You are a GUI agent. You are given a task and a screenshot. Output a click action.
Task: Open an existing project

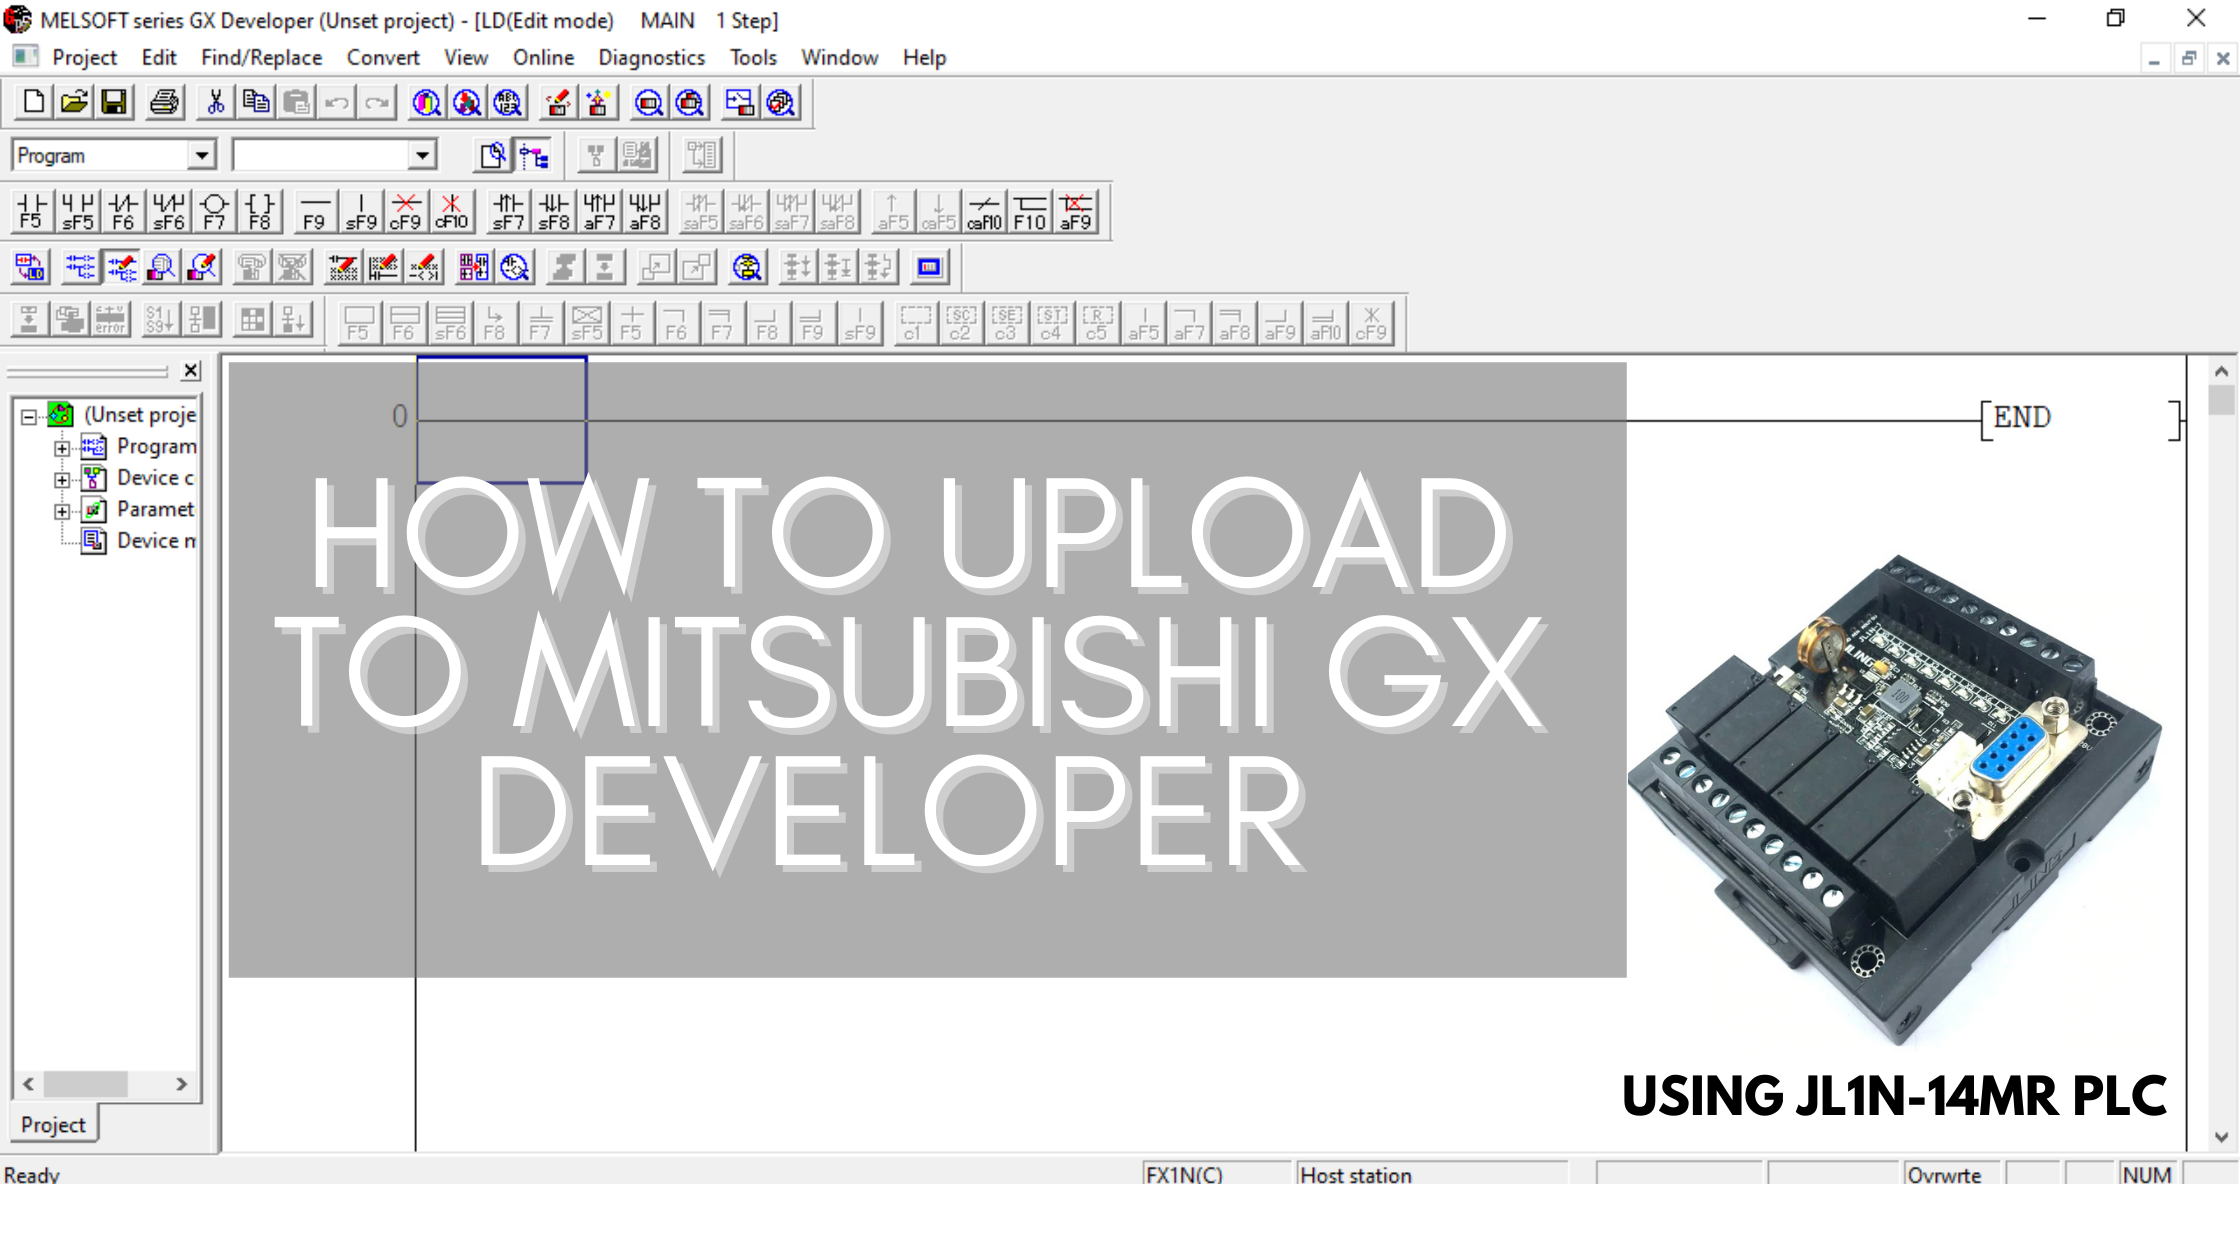[73, 102]
